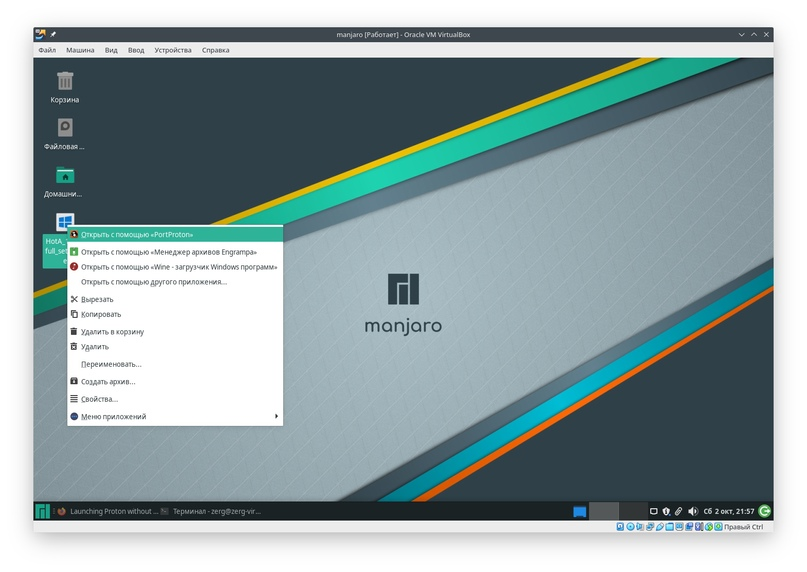Open the volume speaker tray icon
807x572 pixels.
coord(693,511)
